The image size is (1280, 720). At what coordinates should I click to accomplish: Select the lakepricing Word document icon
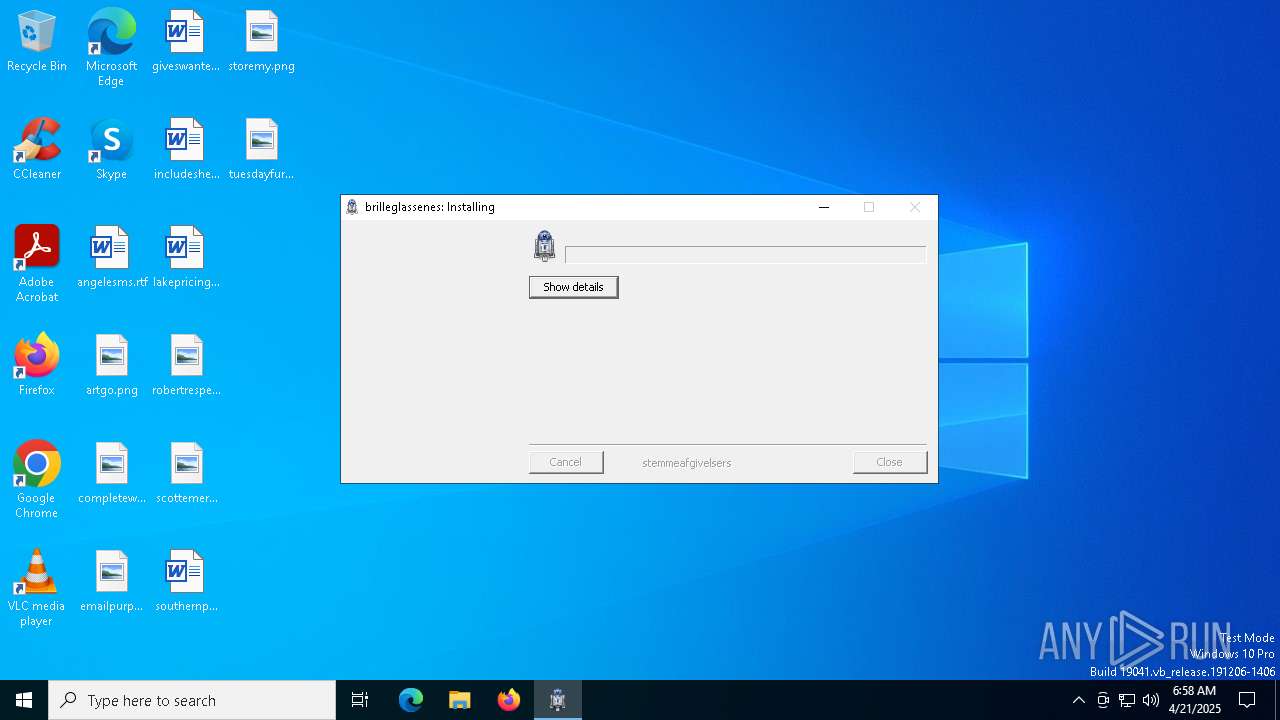(x=186, y=258)
